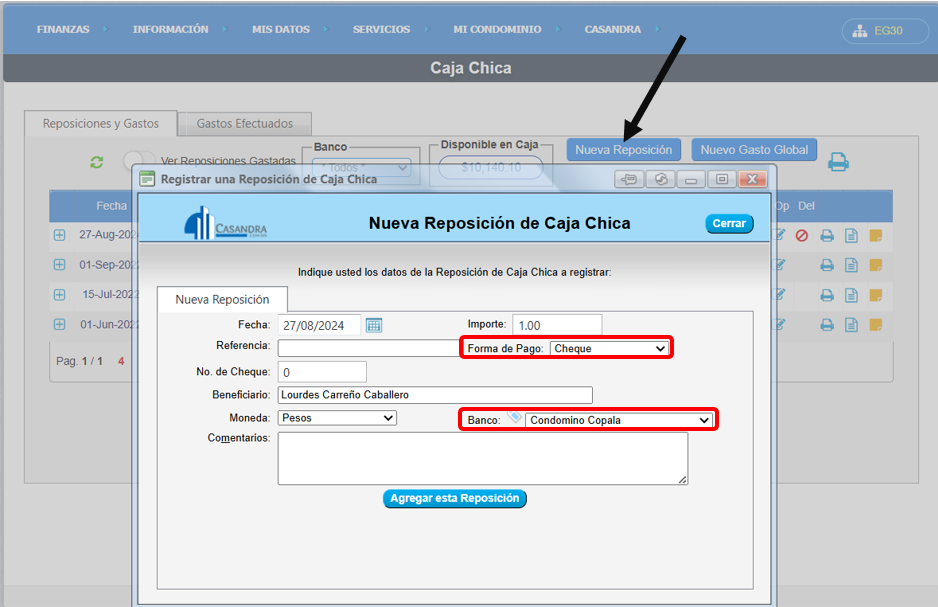
Task: Click the print icon in the 01-Sep row
Action: tap(827, 266)
